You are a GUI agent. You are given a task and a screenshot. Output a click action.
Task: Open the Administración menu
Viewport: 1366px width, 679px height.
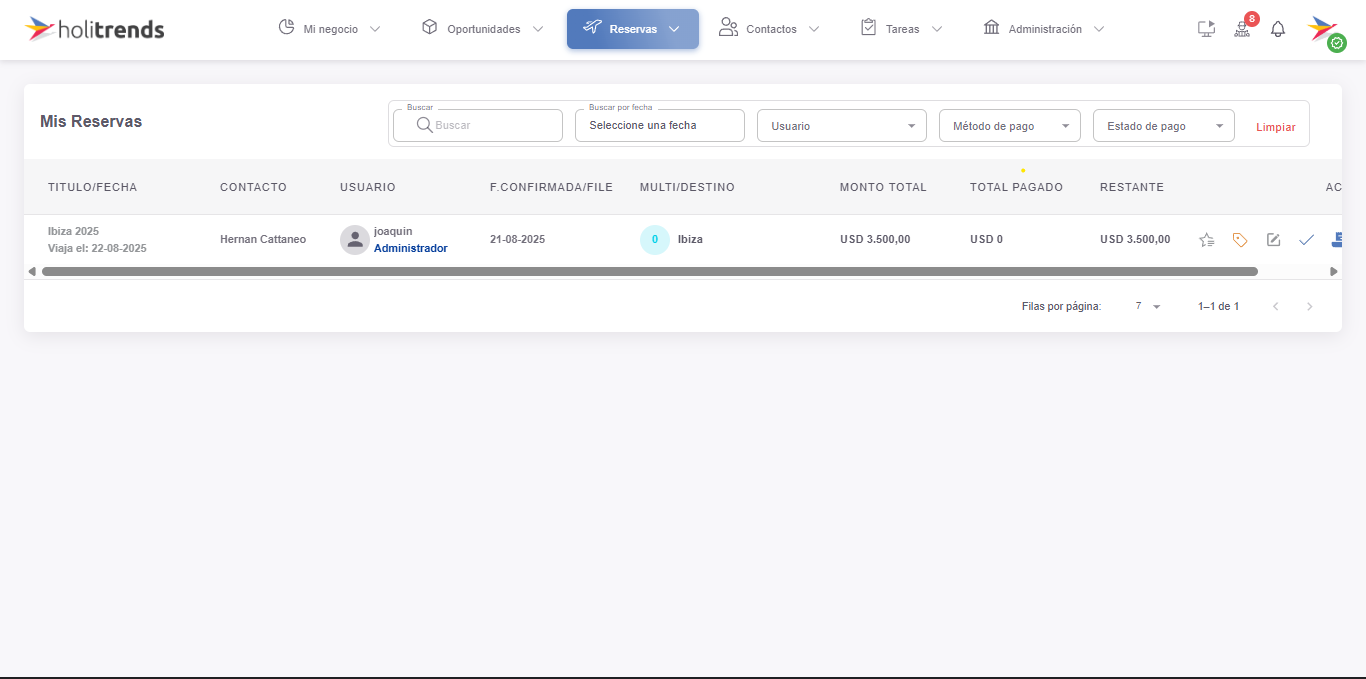pos(1044,29)
